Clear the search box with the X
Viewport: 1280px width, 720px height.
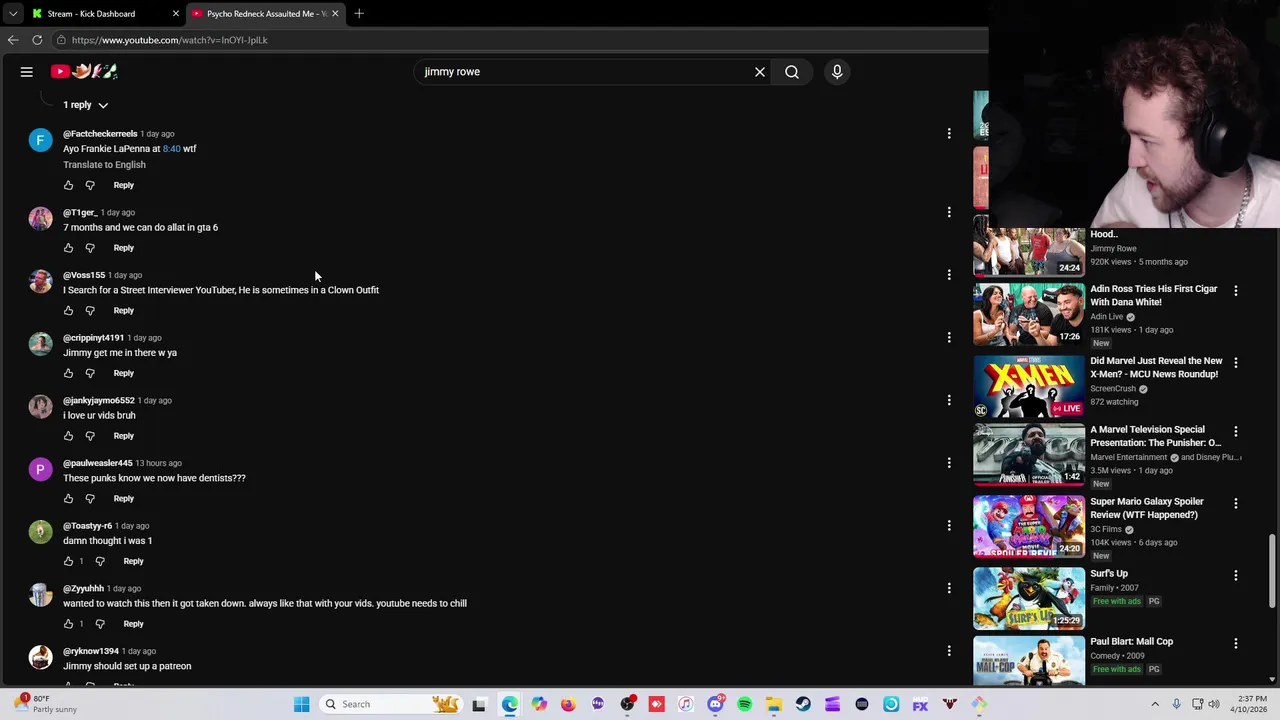[x=760, y=72]
